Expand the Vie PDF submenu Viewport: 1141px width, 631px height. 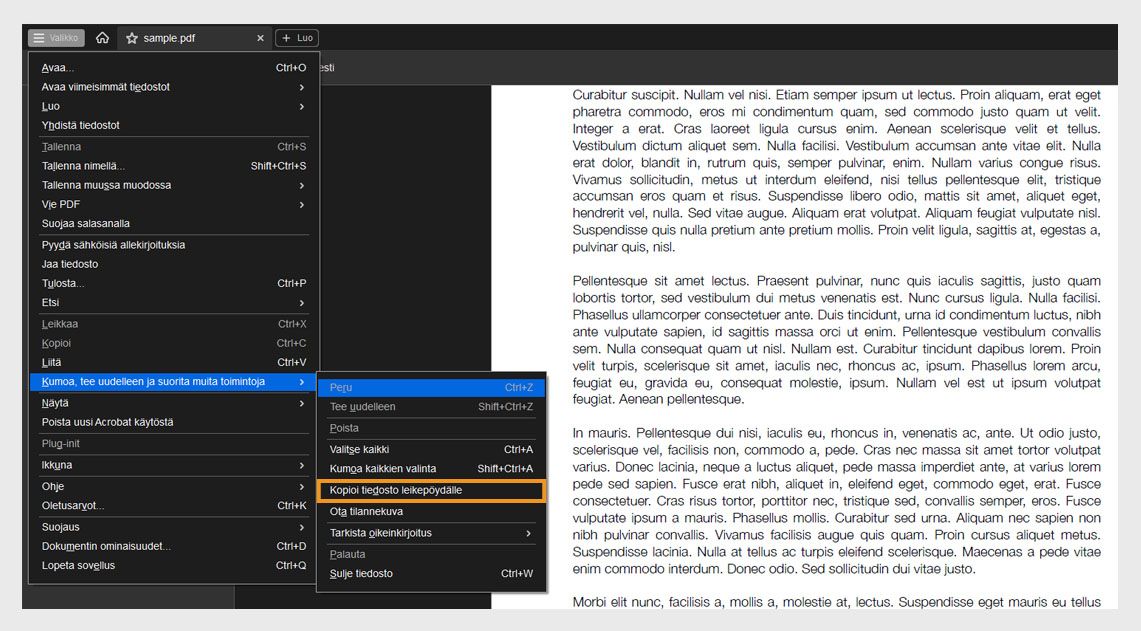tap(173, 205)
